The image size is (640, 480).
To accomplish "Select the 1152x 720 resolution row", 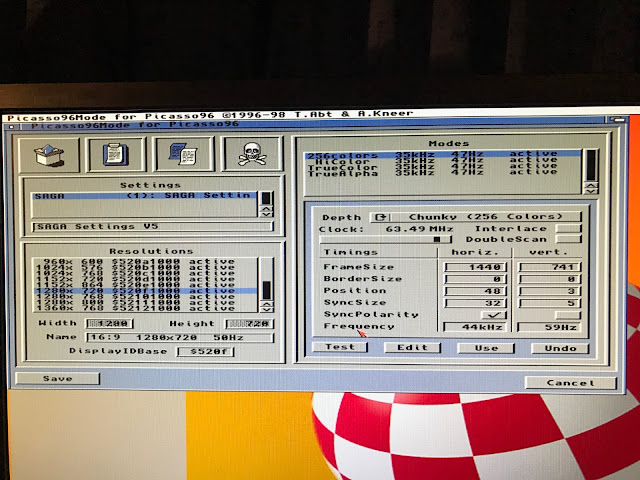I will click(x=145, y=279).
